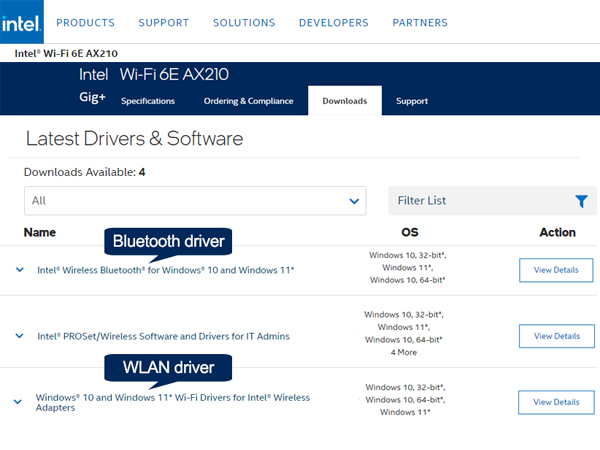The height and width of the screenshot is (450, 600).
Task: Open the Products menu
Action: click(x=85, y=23)
